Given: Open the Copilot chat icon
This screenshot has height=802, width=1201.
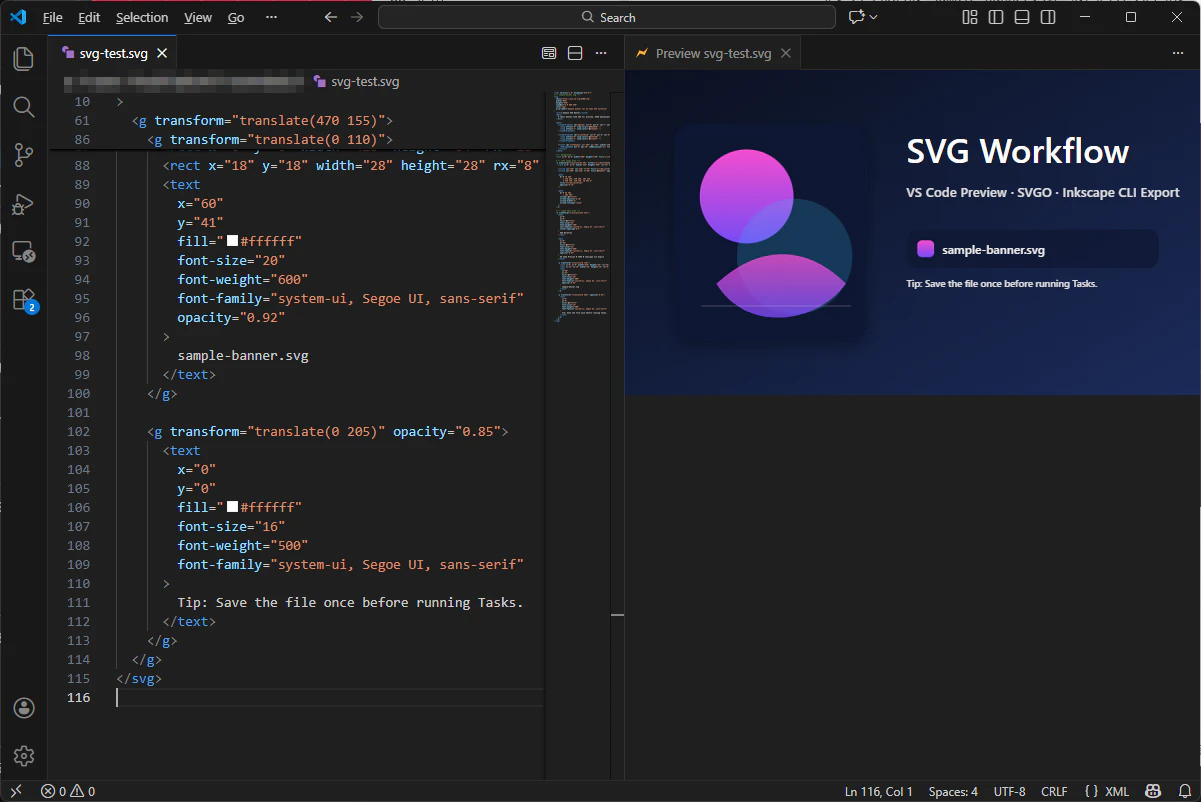Looking at the screenshot, I should click(856, 17).
